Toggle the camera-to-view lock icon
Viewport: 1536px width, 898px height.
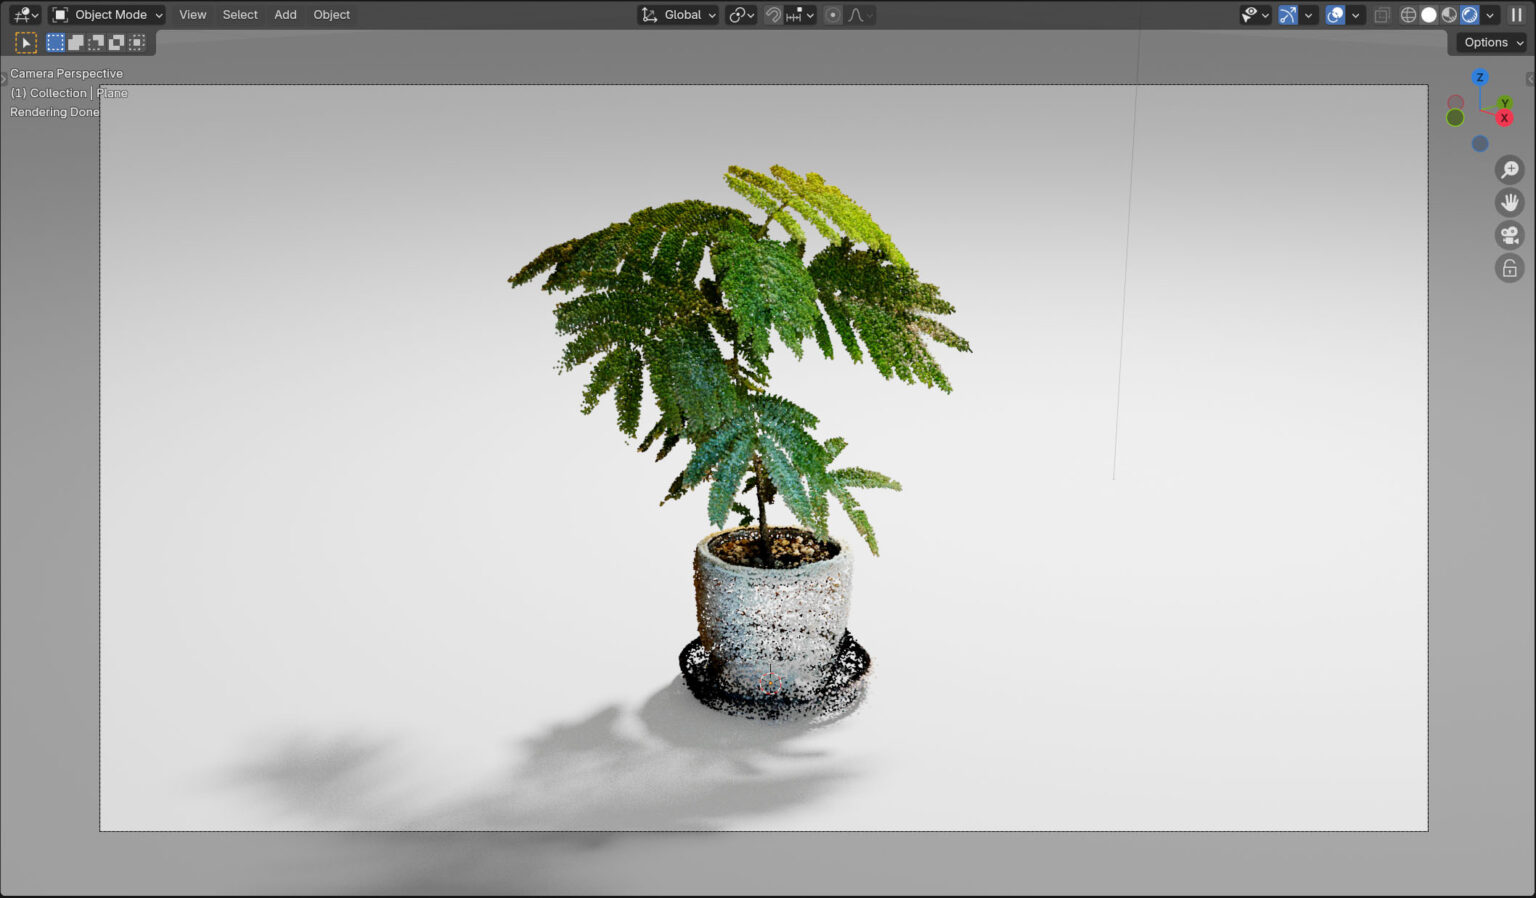click(1509, 269)
